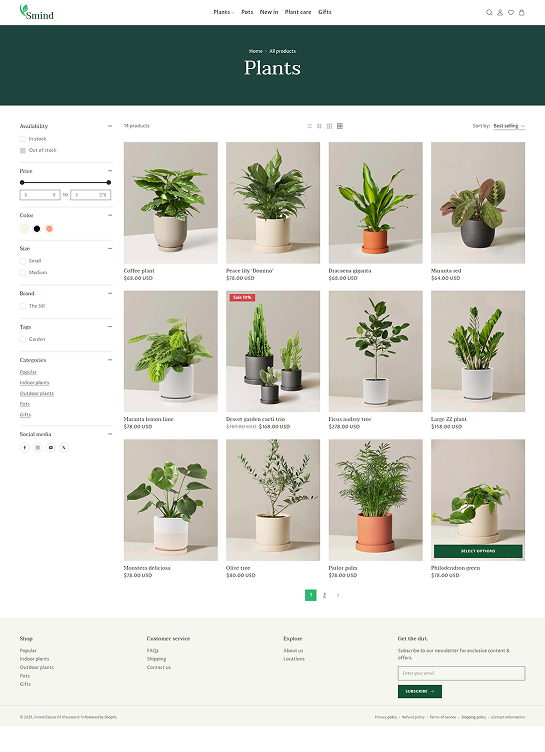This screenshot has height=752, width=545.
Task: Open the Desert garden cacti trio image
Action: click(273, 352)
